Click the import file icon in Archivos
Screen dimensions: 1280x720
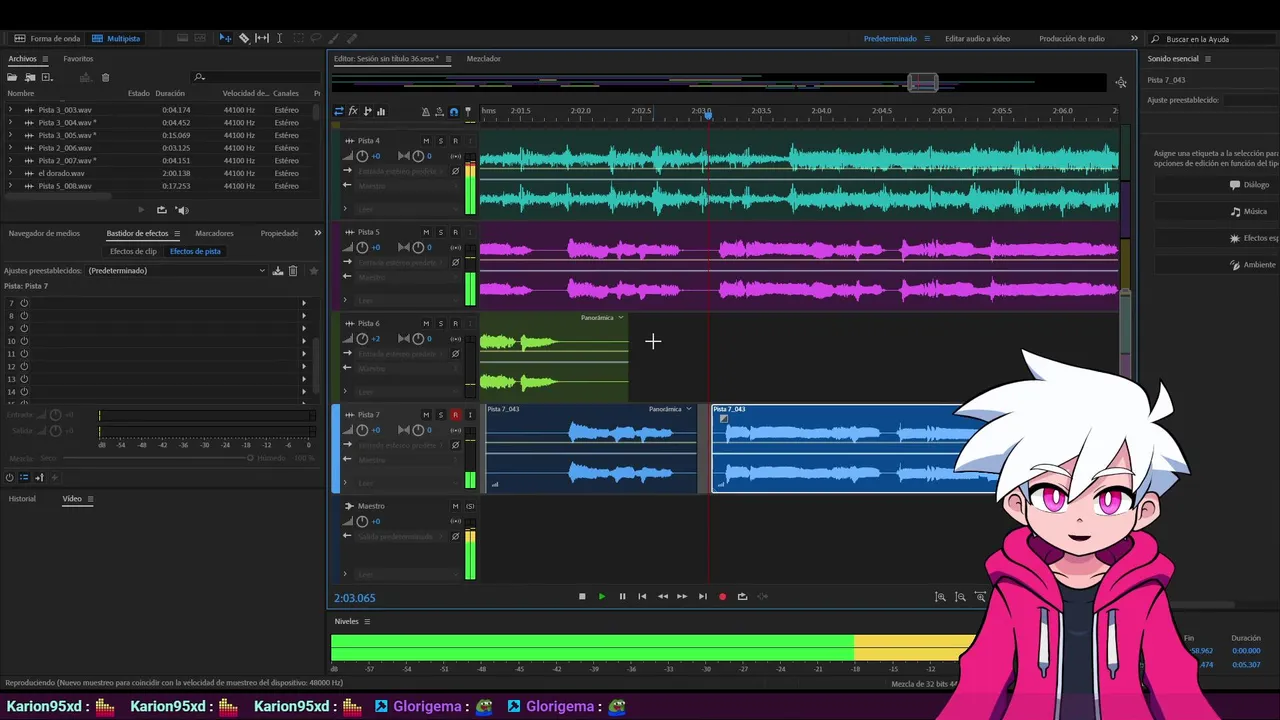pos(30,77)
